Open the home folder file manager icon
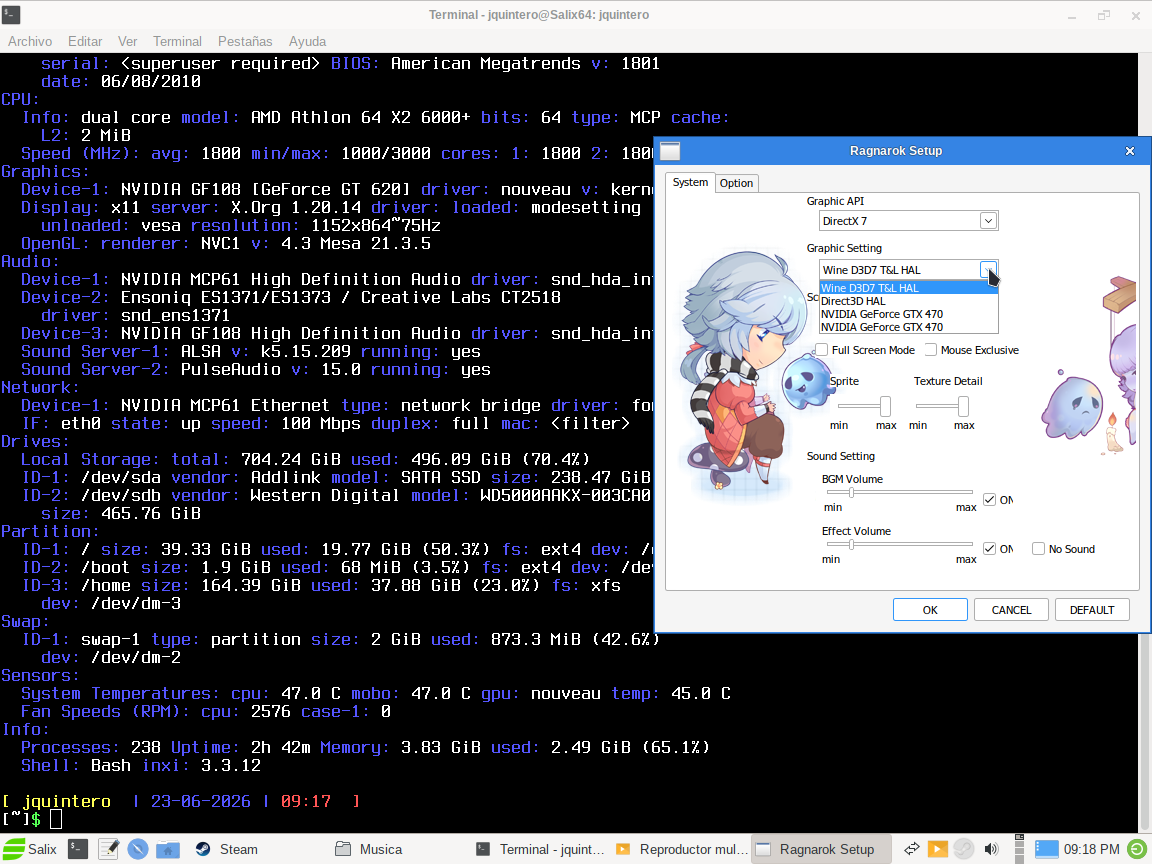Image resolution: width=1152 pixels, height=864 pixels. pos(168,849)
